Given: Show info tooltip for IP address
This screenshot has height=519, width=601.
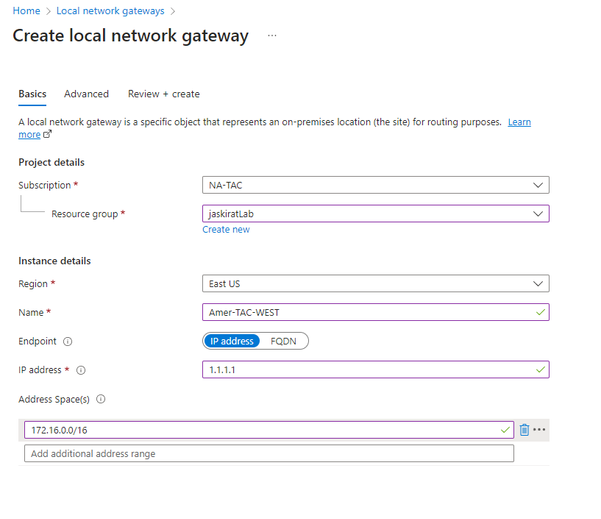Looking at the screenshot, I should click(81, 370).
